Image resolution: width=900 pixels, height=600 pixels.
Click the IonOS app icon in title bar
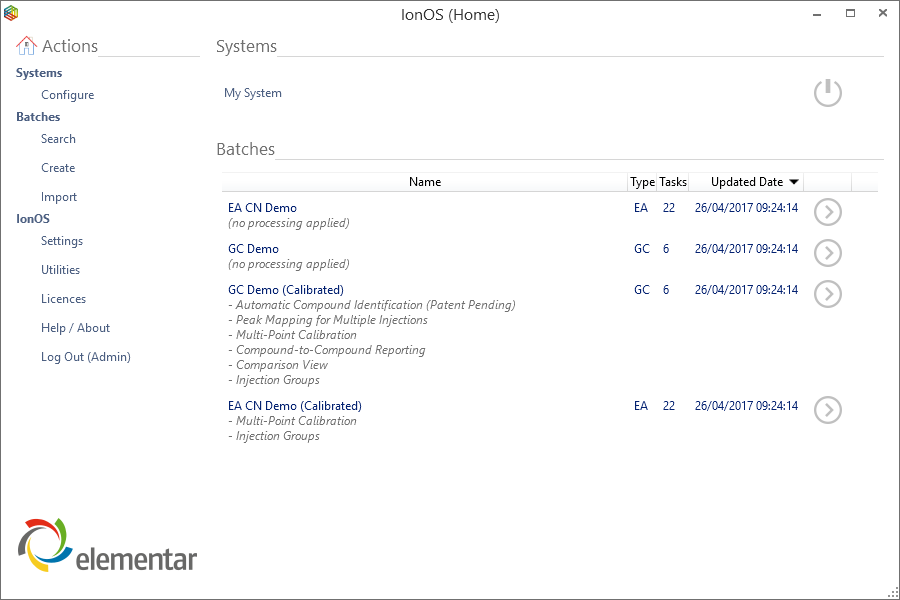pyautogui.click(x=11, y=13)
